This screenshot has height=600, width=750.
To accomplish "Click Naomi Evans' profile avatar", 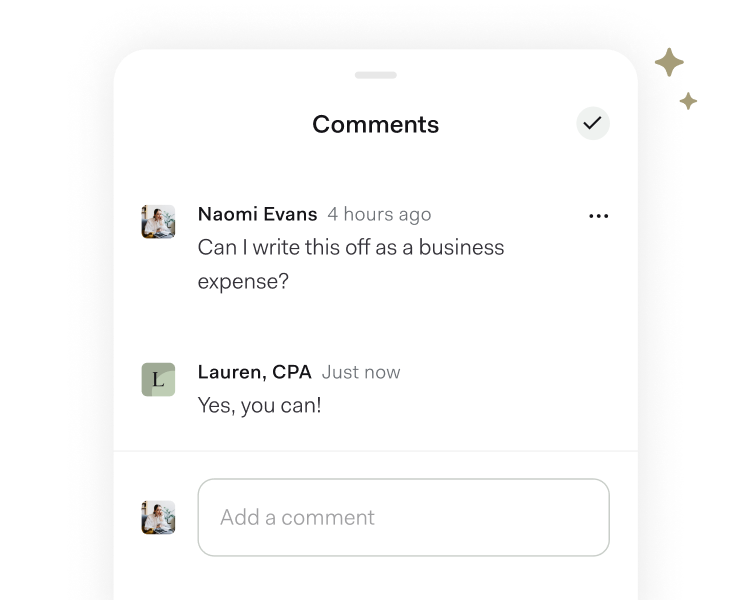I will pyautogui.click(x=158, y=221).
